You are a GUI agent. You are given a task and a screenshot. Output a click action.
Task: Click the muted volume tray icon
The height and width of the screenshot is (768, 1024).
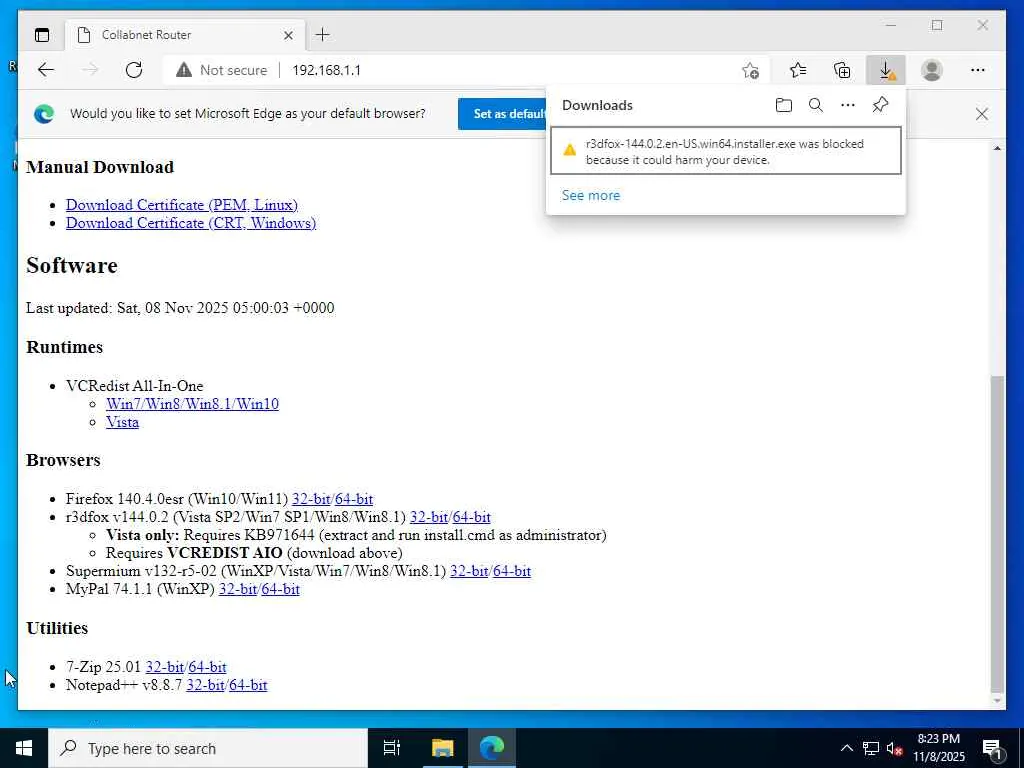point(894,748)
